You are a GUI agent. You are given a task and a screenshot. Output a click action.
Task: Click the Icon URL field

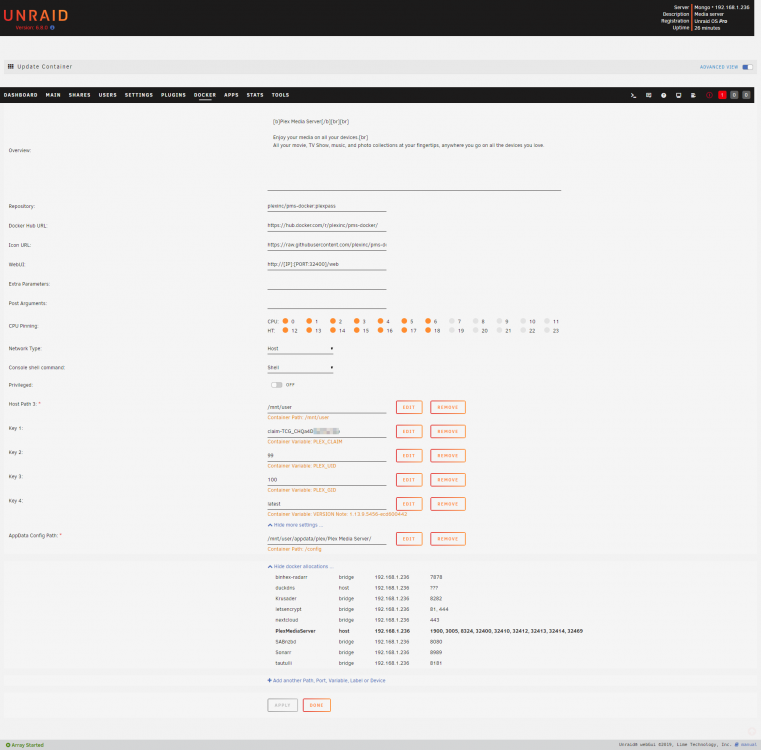click(327, 245)
